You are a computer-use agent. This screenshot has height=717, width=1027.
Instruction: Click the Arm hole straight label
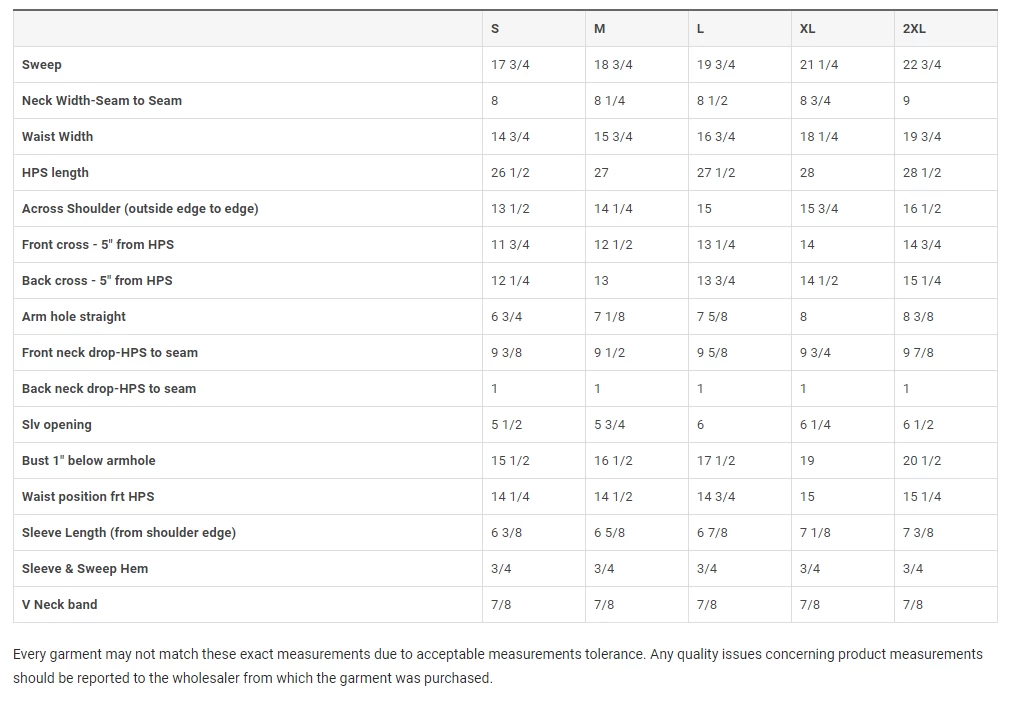[x=74, y=317]
